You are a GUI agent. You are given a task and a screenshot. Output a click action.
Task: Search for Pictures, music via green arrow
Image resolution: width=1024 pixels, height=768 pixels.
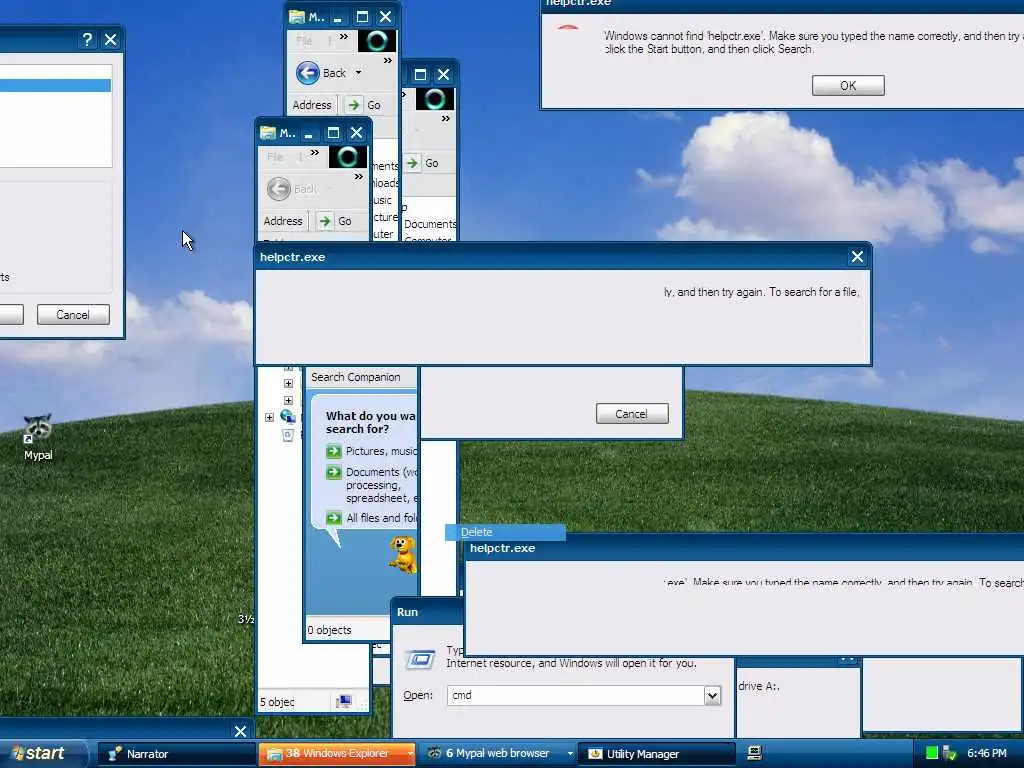pyautogui.click(x=334, y=451)
